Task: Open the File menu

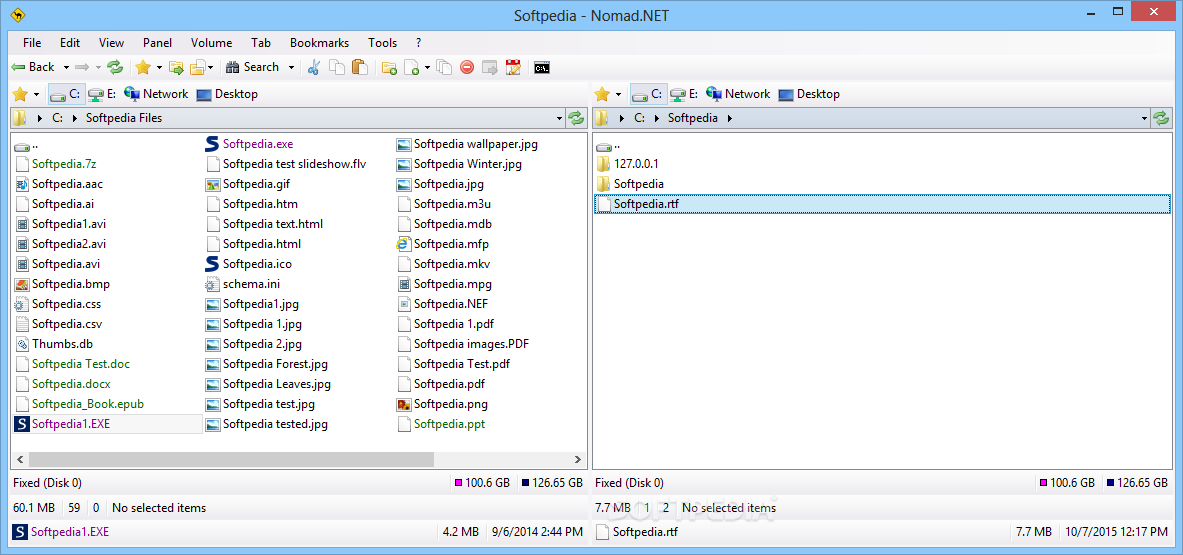Action: 32,43
